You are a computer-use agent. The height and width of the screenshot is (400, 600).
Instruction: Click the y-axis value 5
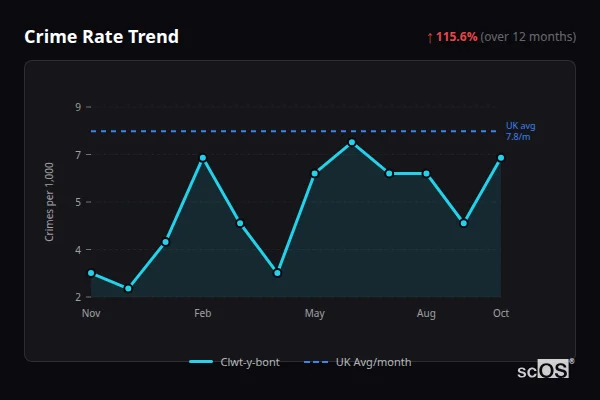pos(78,202)
